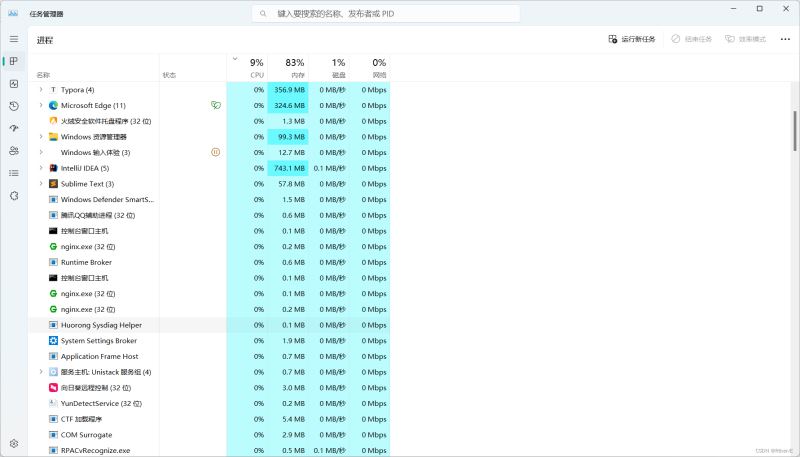The height and width of the screenshot is (457, 800).
Task: Expand the Microsoft Edge (11) group
Action: [x=41, y=106]
